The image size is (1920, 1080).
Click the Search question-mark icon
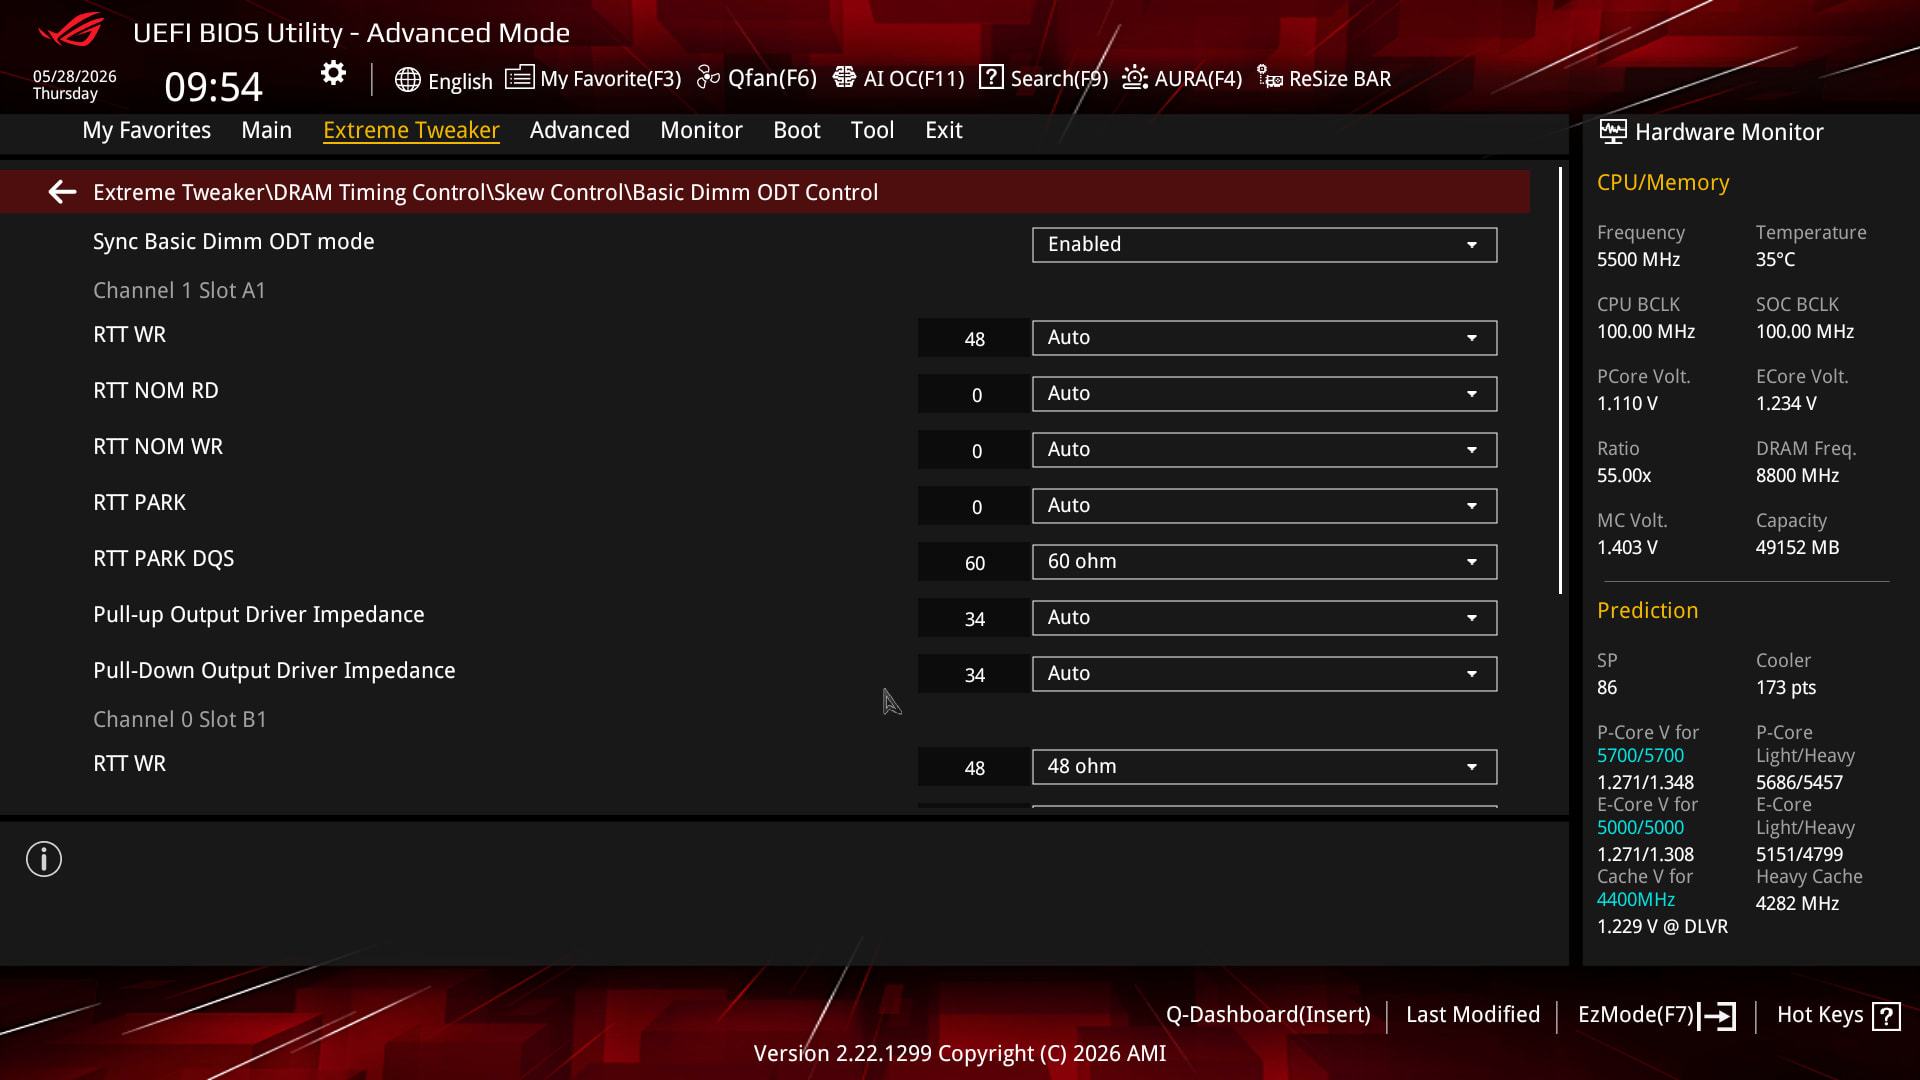click(991, 77)
